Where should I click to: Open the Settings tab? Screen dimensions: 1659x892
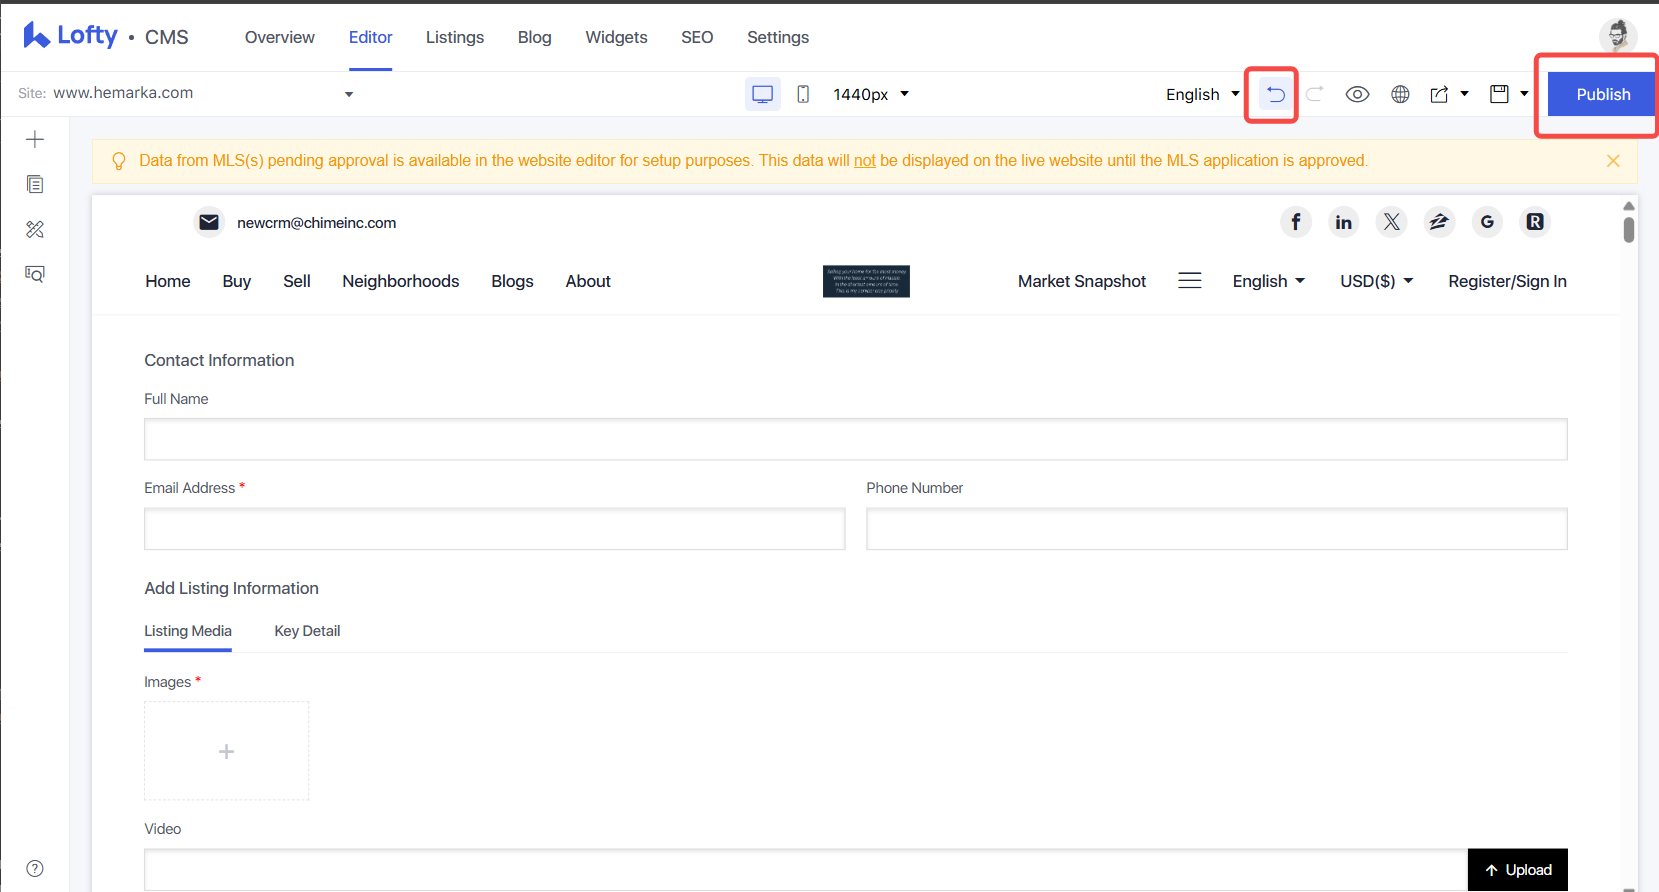[x=778, y=37]
